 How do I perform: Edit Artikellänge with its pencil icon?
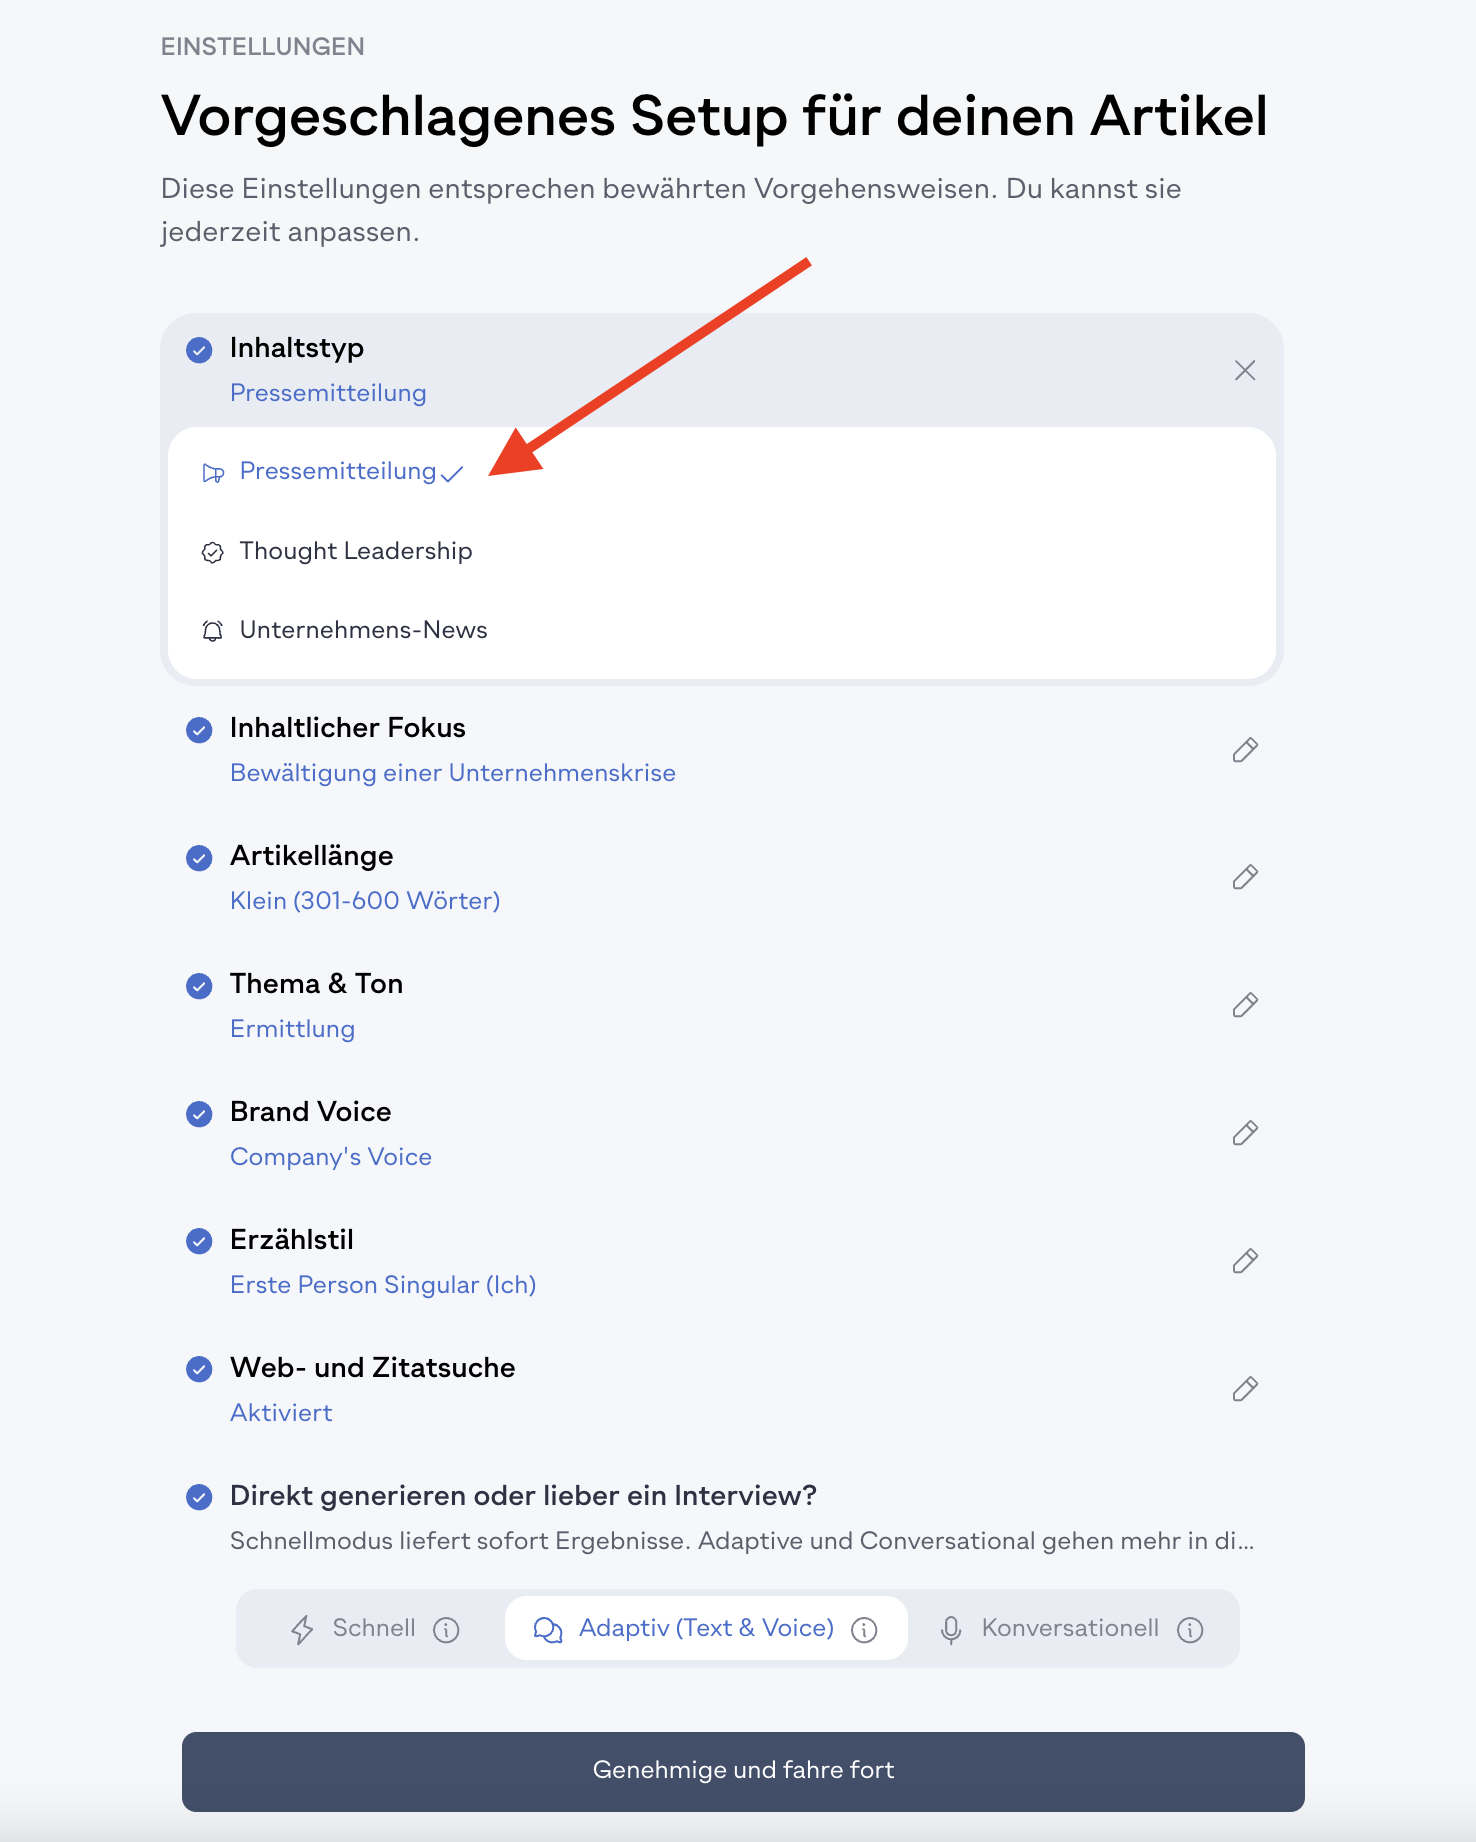pyautogui.click(x=1245, y=878)
